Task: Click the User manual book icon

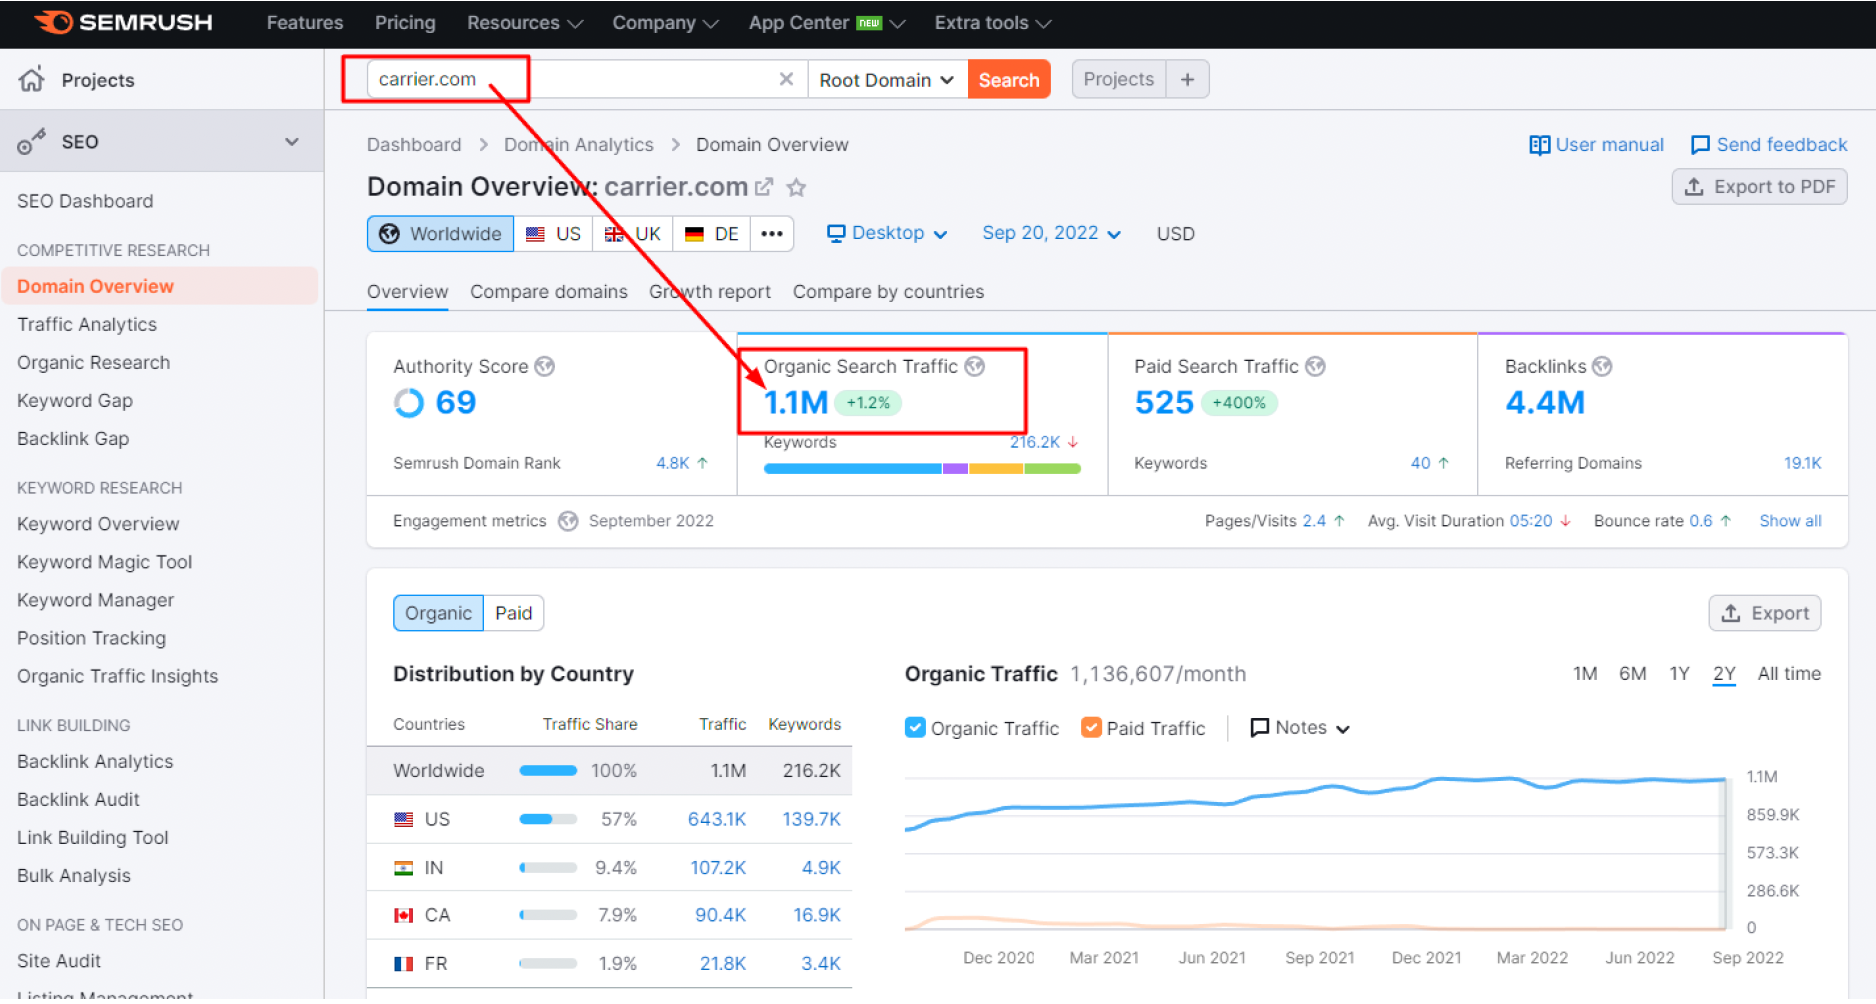Action: tap(1539, 145)
